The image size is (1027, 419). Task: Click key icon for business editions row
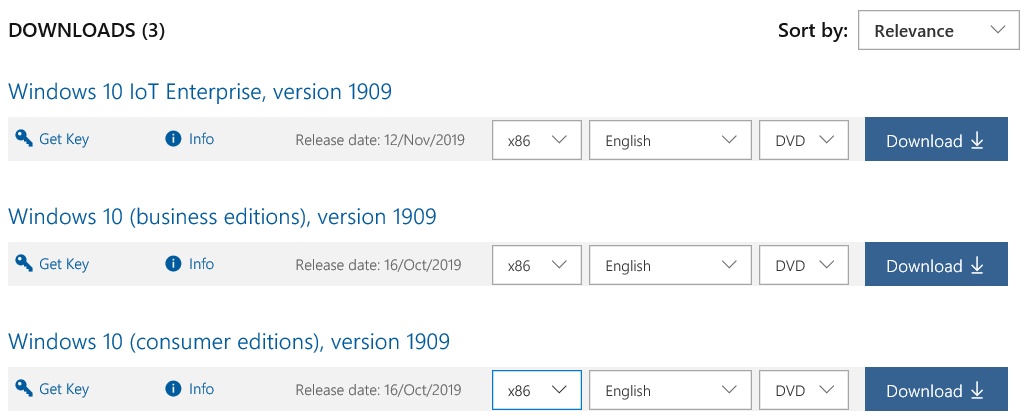24,264
